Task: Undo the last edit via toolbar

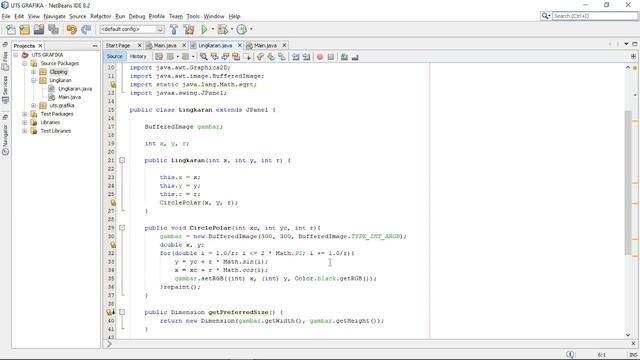Action: point(72,29)
